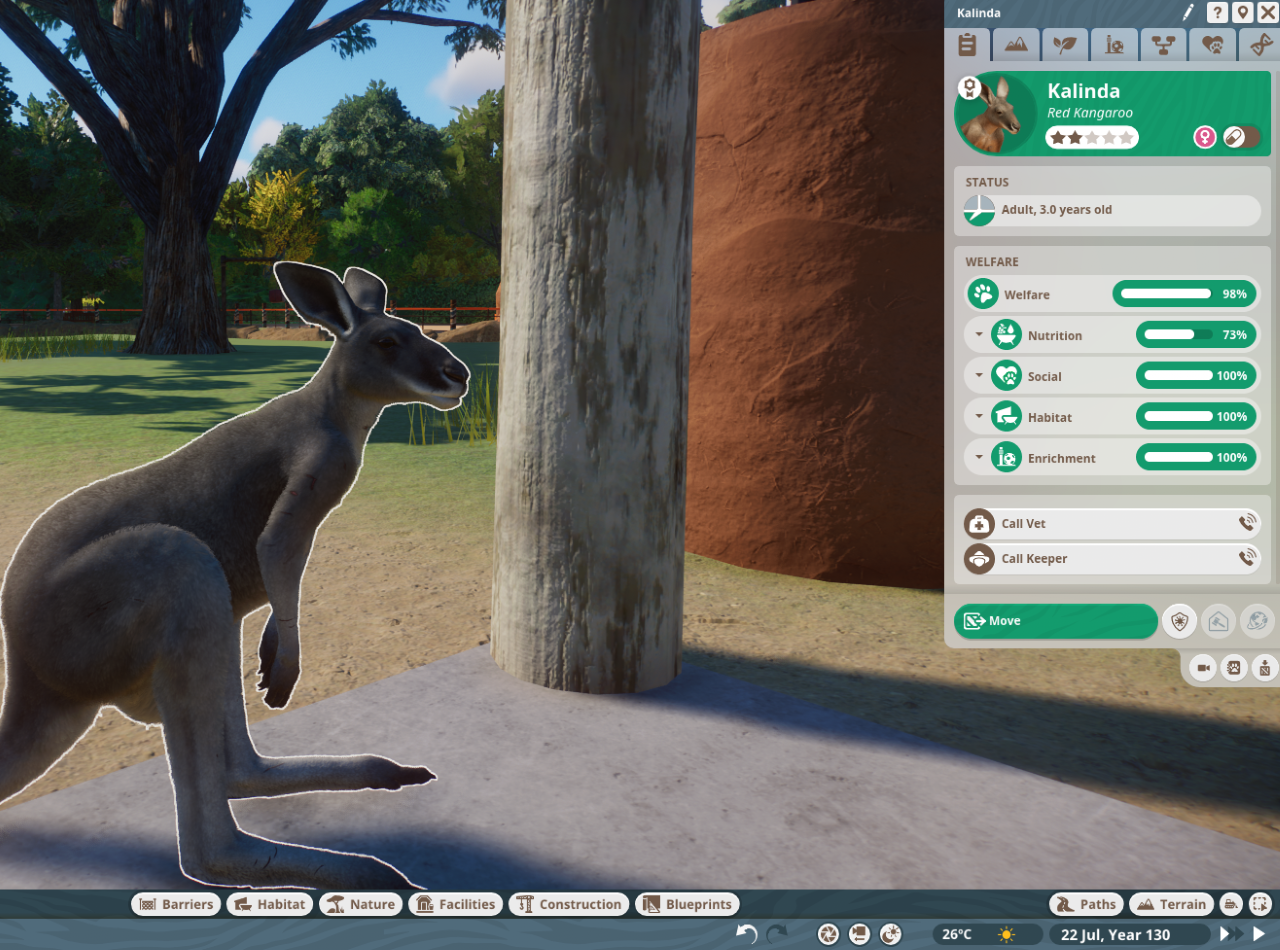Click the Social 100% bar
The image size is (1280, 950).
[x=1196, y=376]
